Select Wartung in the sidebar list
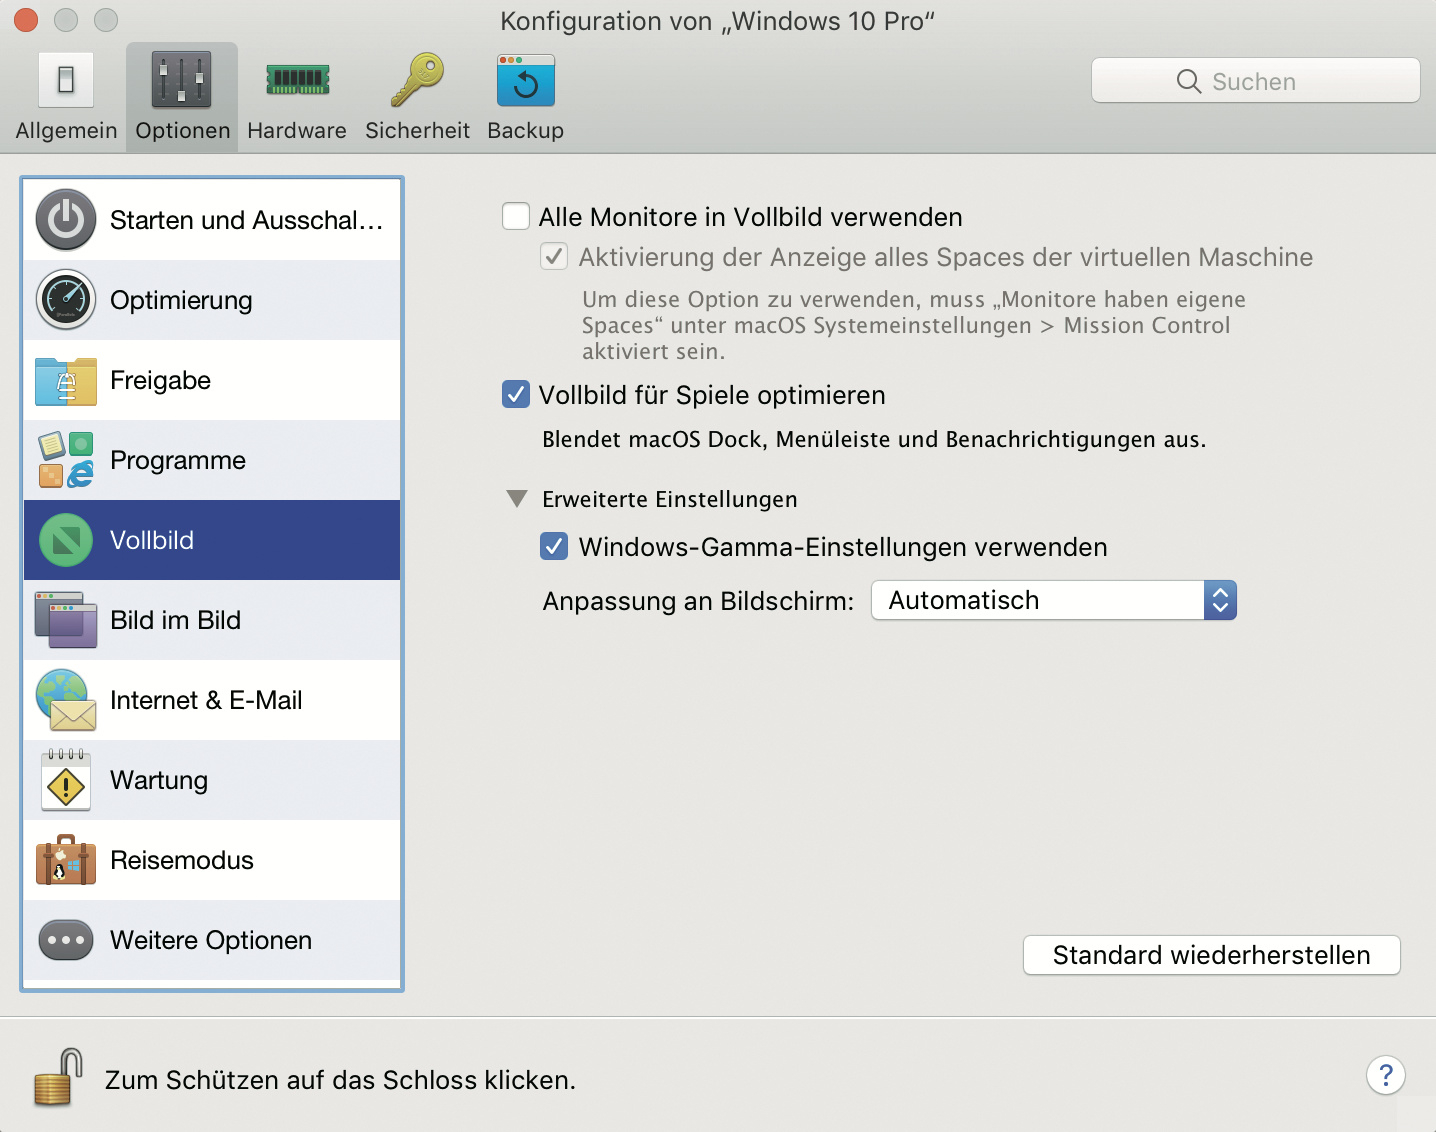Viewport: 1436px width, 1132px height. point(212,780)
